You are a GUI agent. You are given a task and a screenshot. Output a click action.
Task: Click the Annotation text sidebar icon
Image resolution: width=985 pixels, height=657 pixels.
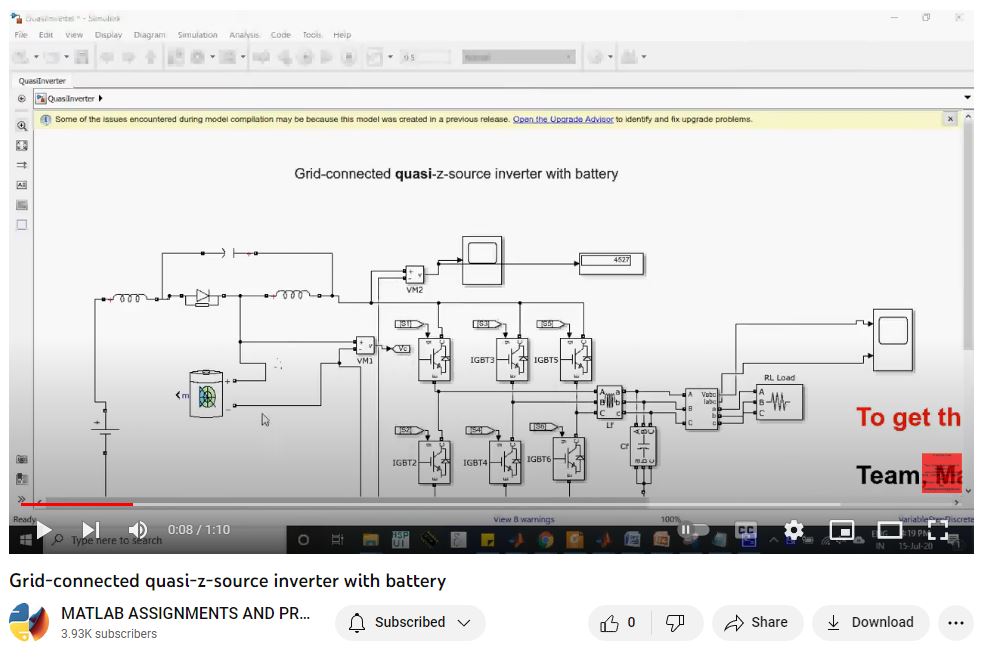22,185
